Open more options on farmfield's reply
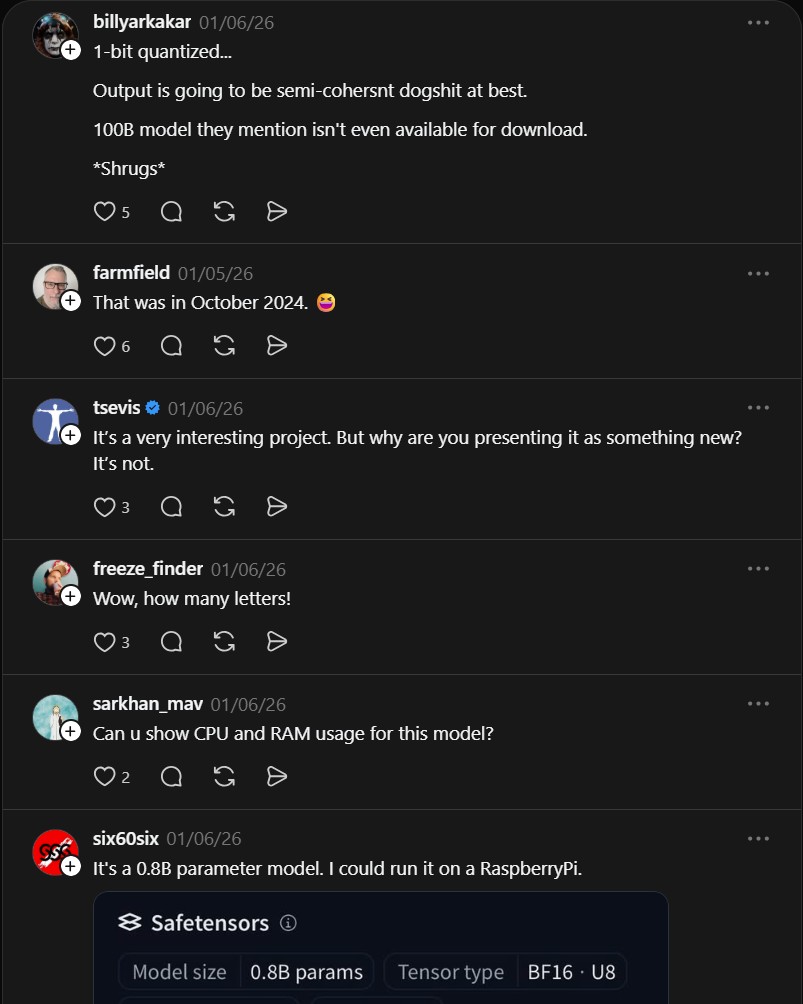The image size is (803, 1004). coord(758,273)
